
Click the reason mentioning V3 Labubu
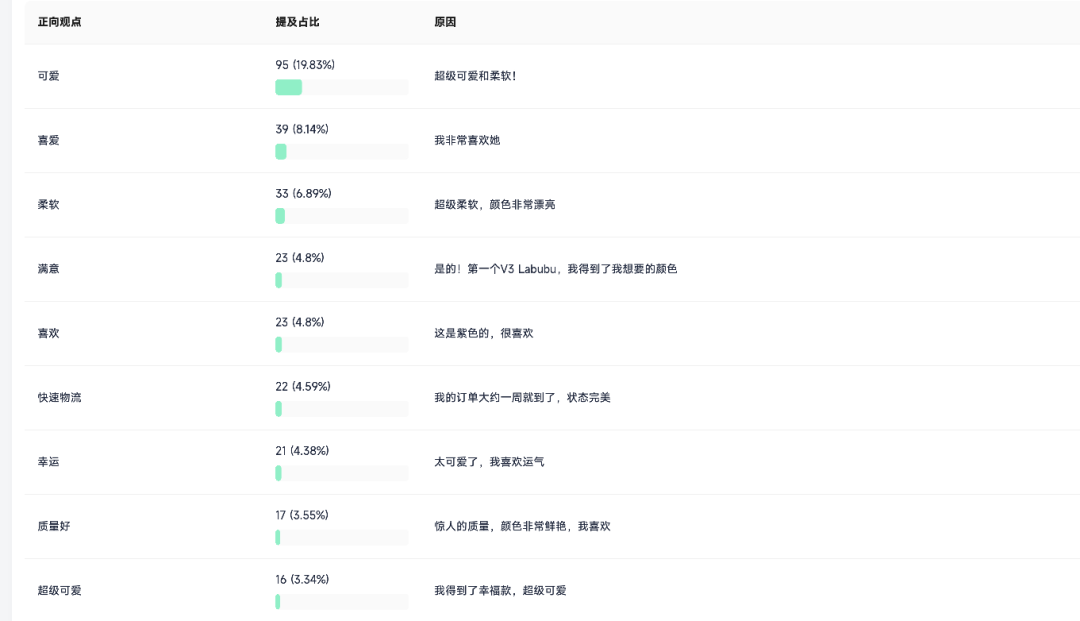coord(555,268)
